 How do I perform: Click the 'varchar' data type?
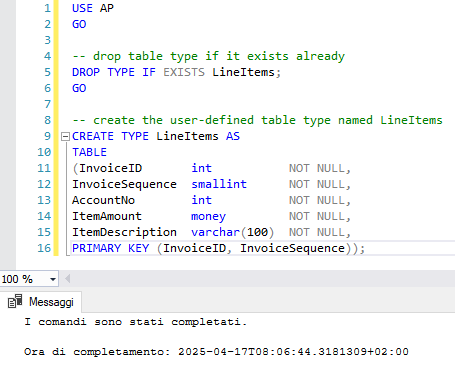[215, 232]
